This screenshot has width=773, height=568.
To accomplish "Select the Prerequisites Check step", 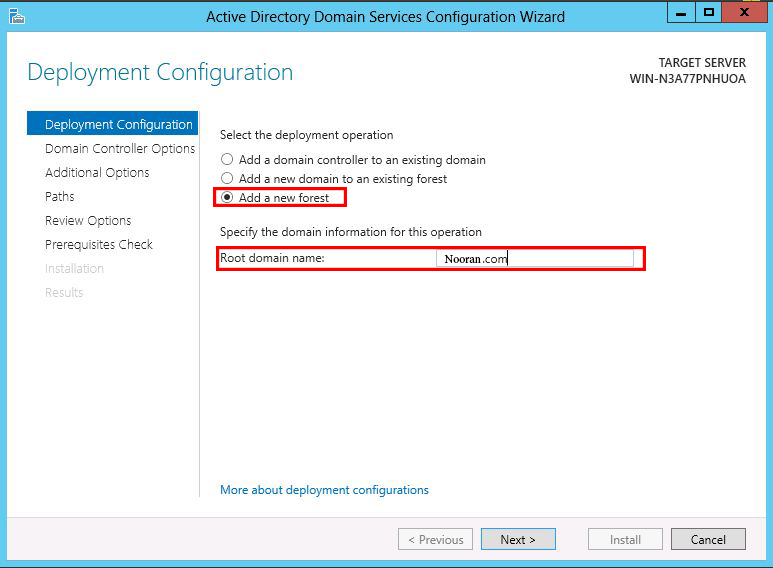I will (99, 245).
